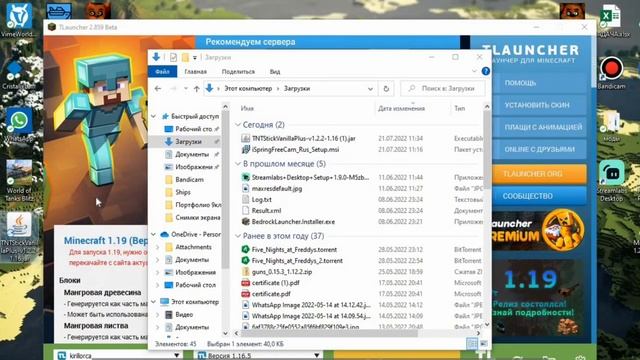The width and height of the screenshot is (640, 360).
Task: Select TNTStickVanillaPlus jar file icon
Action: click(x=245, y=138)
